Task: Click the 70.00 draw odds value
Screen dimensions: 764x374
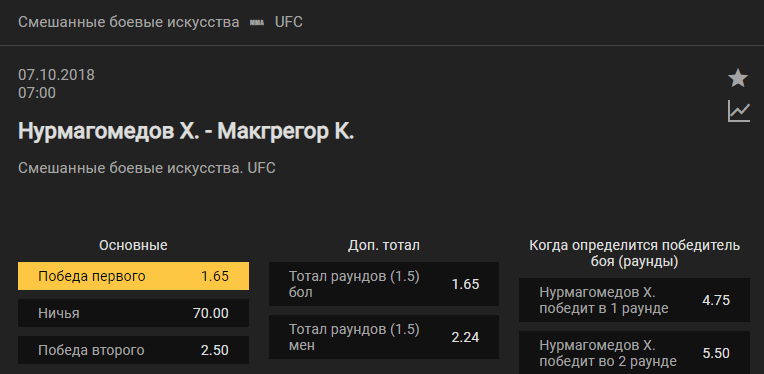Action: (210, 313)
